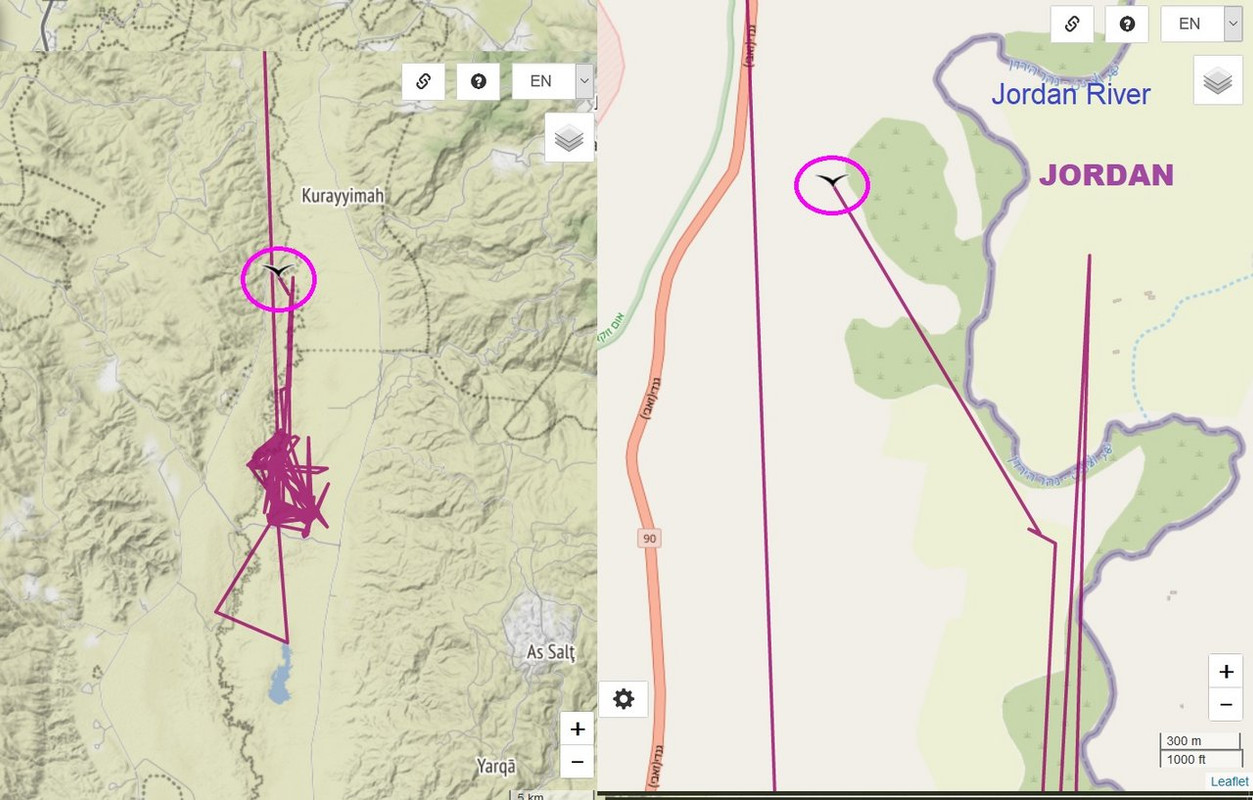The height and width of the screenshot is (800, 1253).
Task: Click the Kurayyimah place label
Action: pos(343,196)
